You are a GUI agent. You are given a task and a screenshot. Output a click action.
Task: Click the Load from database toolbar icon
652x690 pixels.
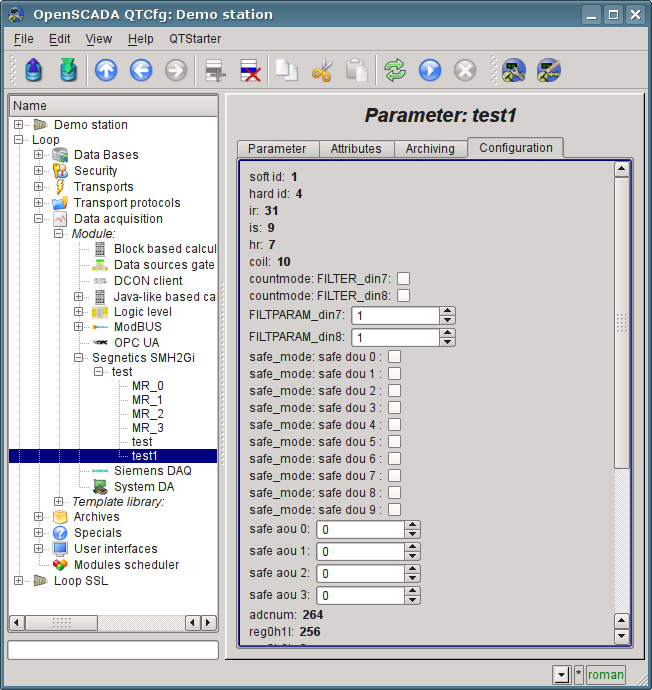(34, 70)
